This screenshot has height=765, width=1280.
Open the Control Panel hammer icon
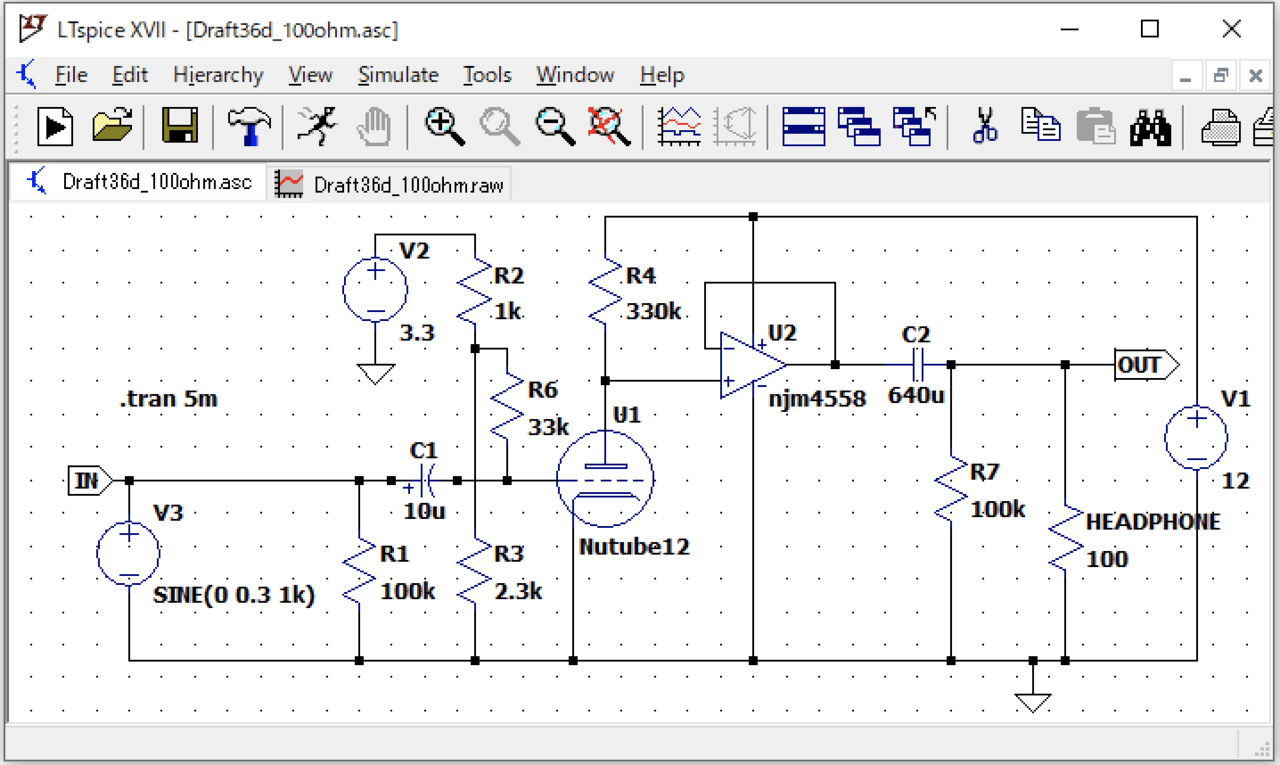pos(248,126)
